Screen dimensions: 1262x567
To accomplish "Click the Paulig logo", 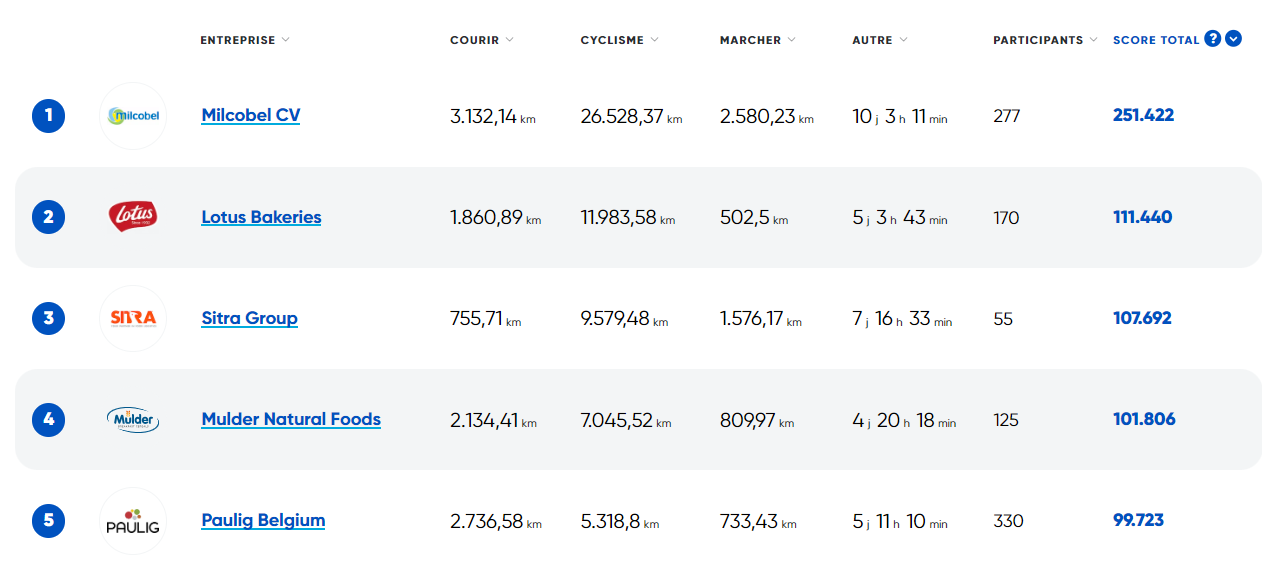I will click(133, 521).
